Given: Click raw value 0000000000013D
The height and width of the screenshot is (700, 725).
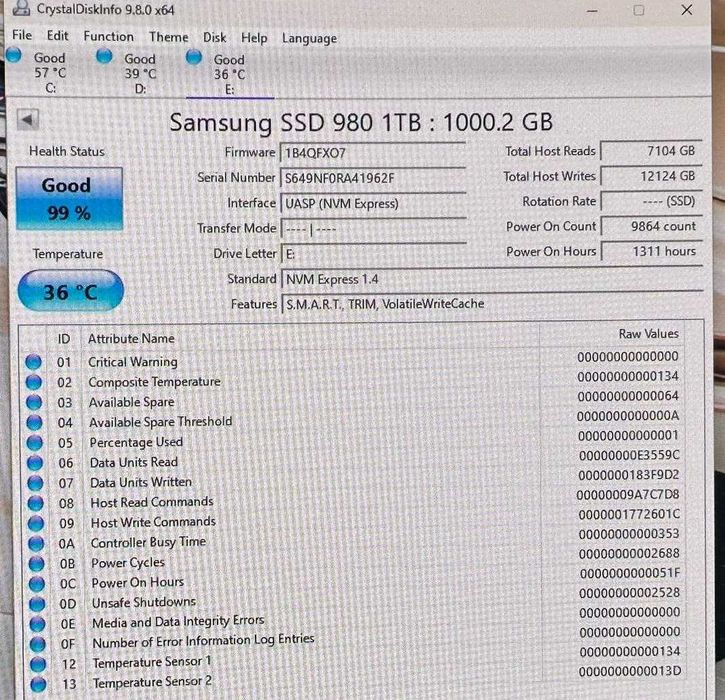Looking at the screenshot, I should coord(630,671).
